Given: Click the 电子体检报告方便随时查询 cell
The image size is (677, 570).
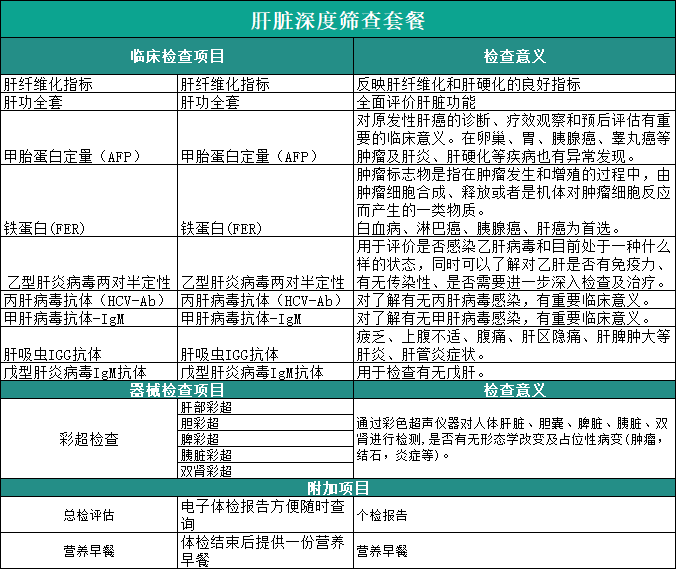Looking at the screenshot, I should pyautogui.click(x=265, y=515).
